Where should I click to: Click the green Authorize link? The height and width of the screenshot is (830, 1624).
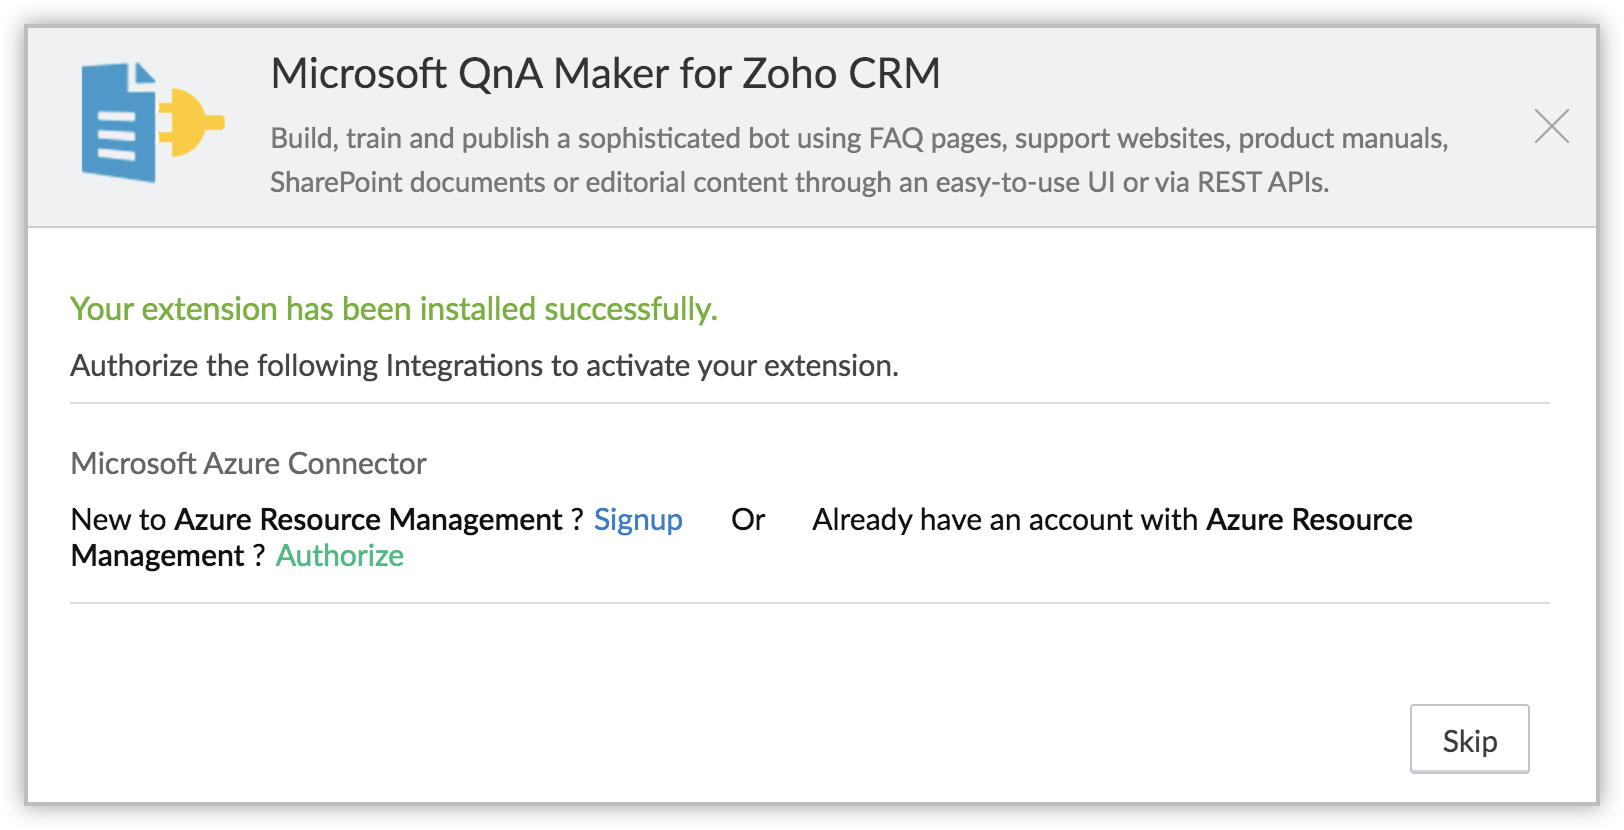(x=340, y=556)
